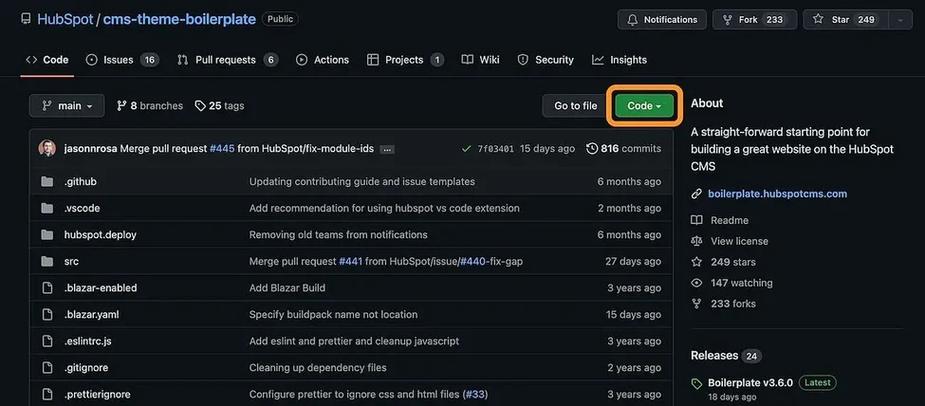Image resolution: width=925 pixels, height=406 pixels.
Task: Click the commit history clock icon
Action: pyautogui.click(x=592, y=148)
